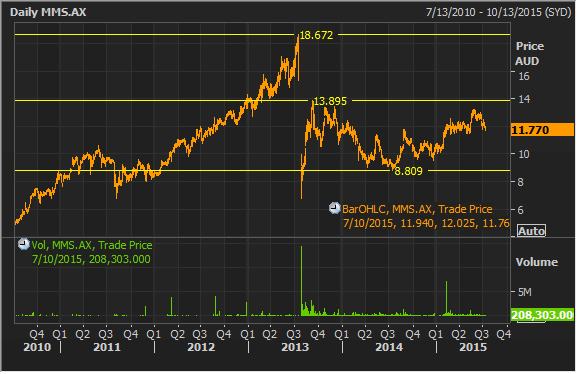
Task: Click the 2014 year label on time axis
Action: pyautogui.click(x=389, y=347)
